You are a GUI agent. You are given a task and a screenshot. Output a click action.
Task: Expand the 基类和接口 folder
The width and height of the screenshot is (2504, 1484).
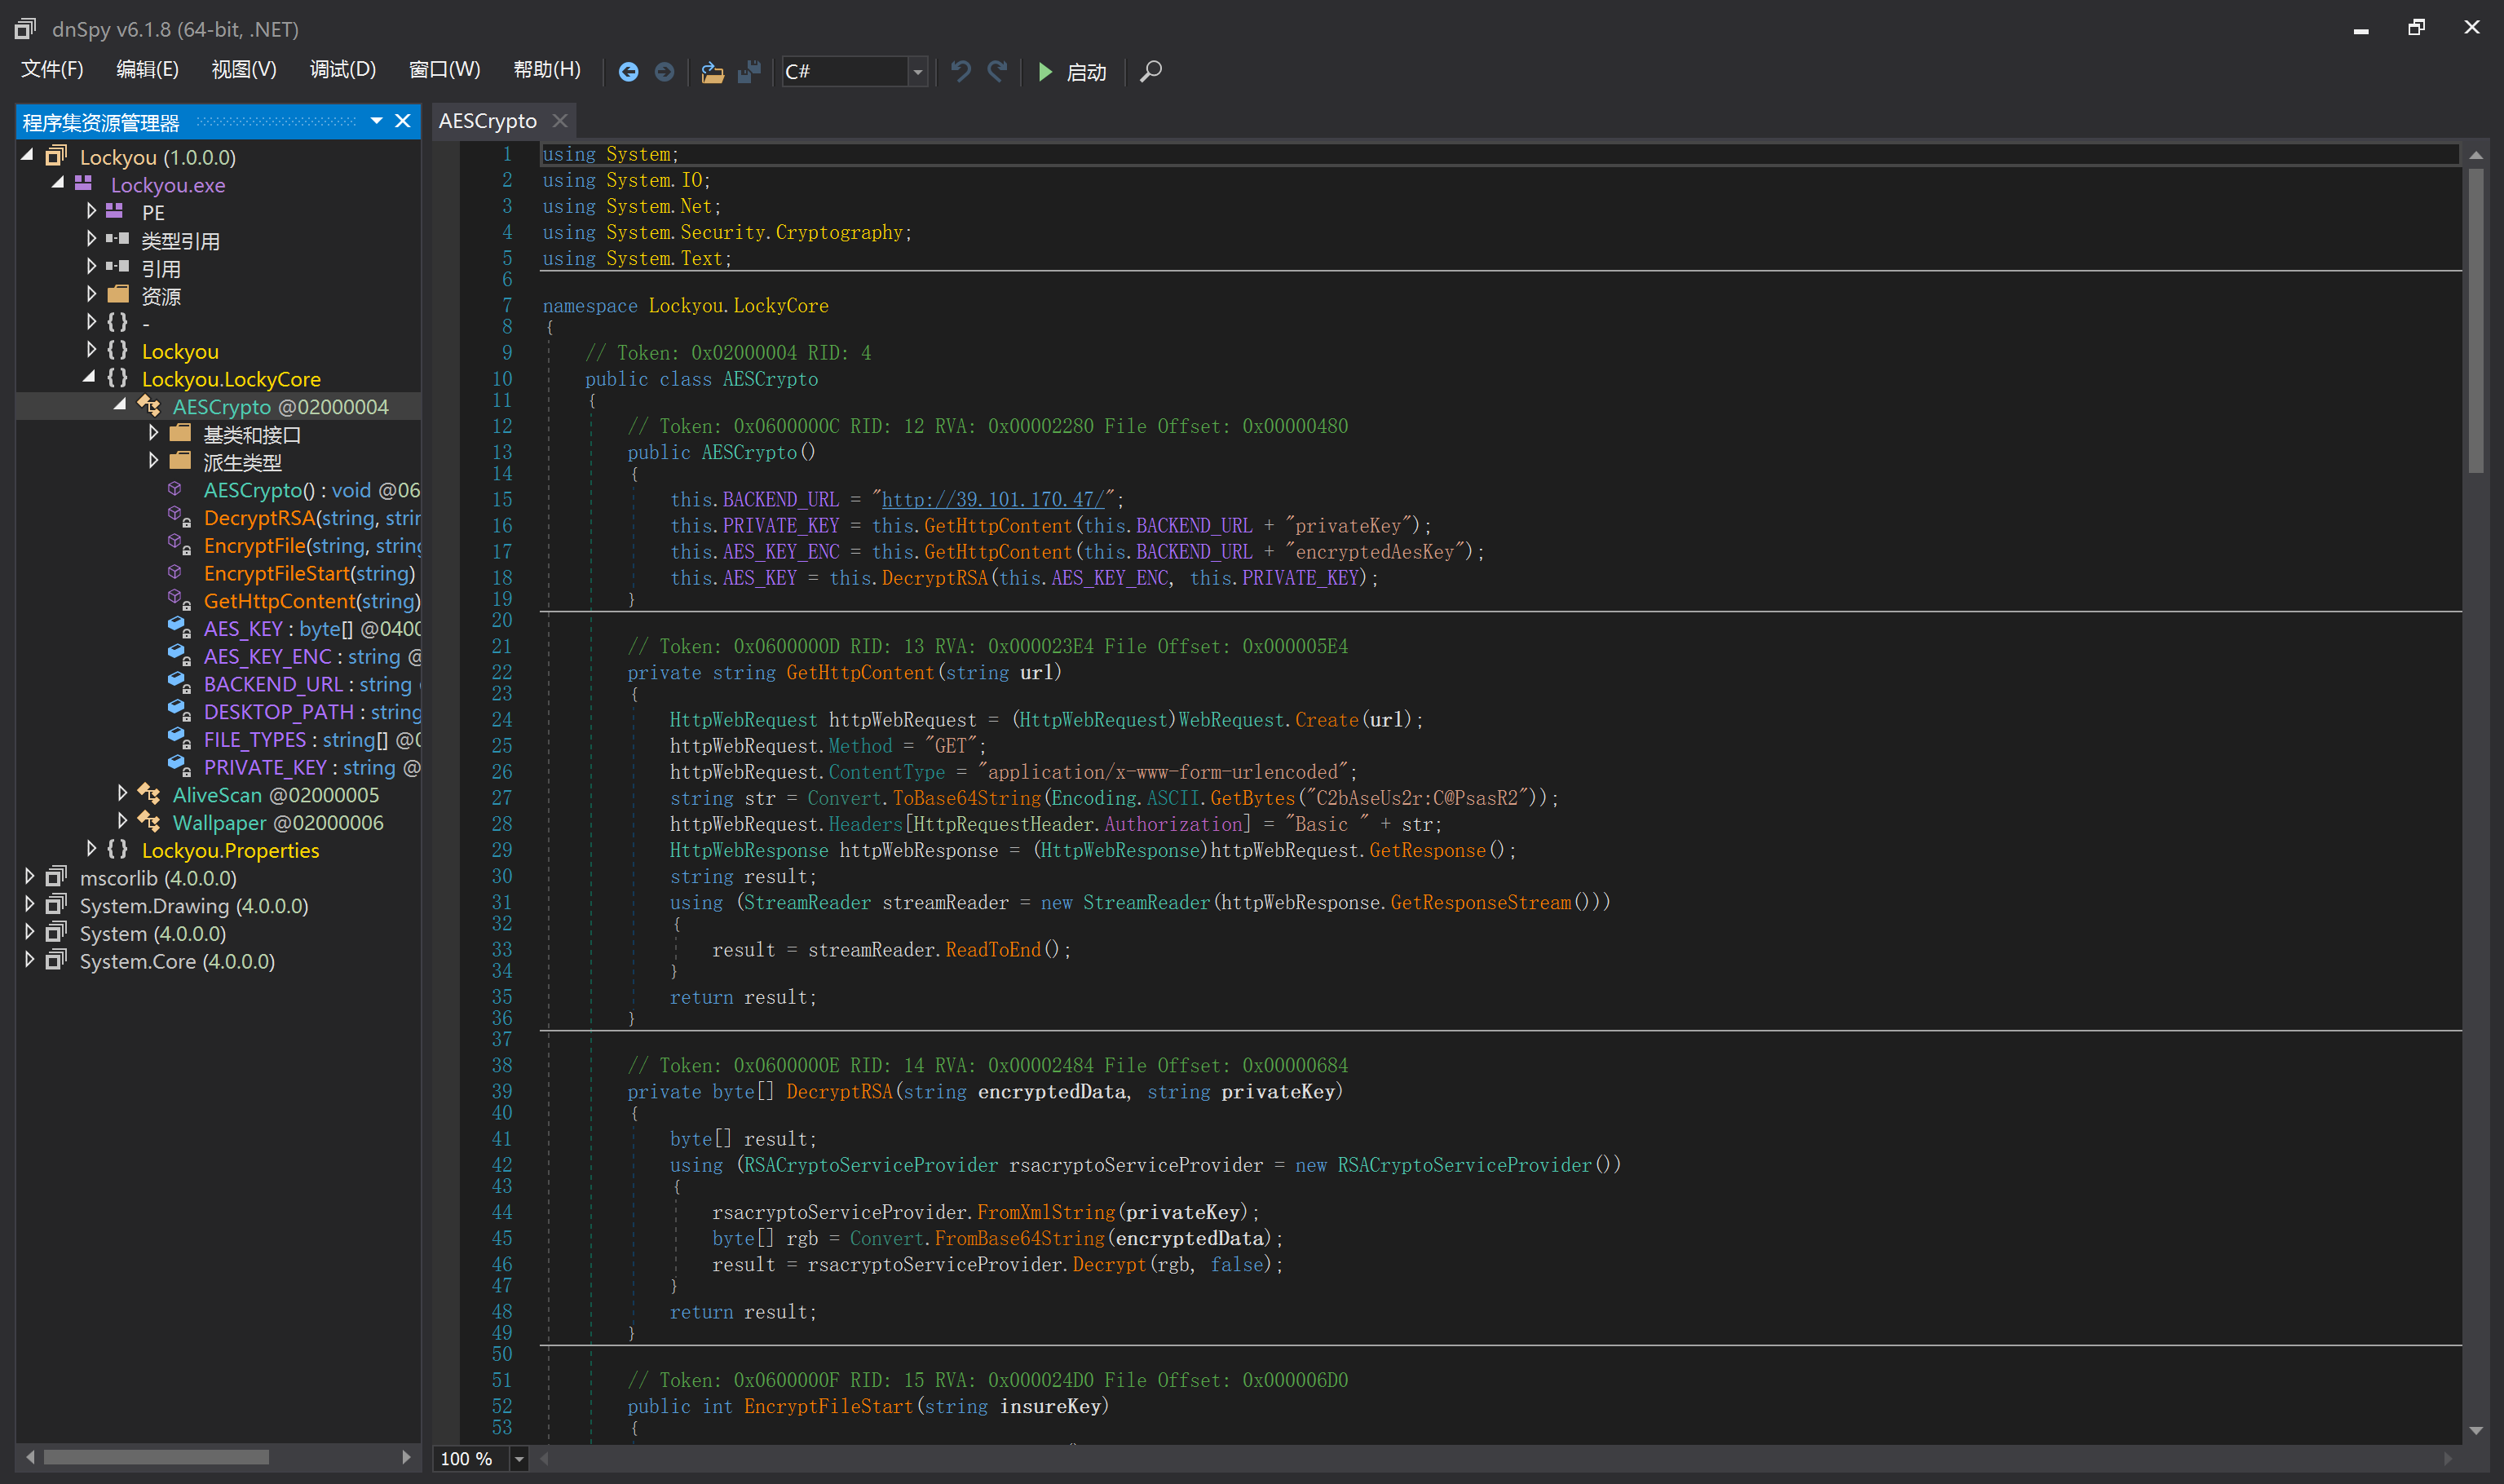pyautogui.click(x=153, y=433)
